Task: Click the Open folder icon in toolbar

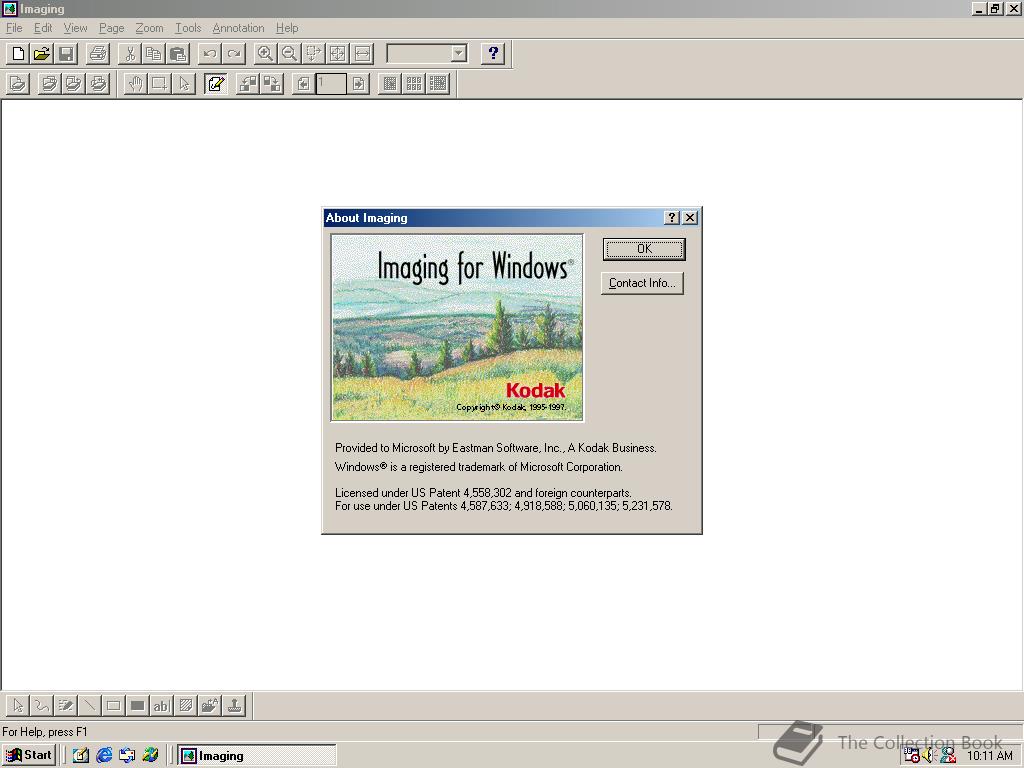Action: pyautogui.click(x=42, y=54)
